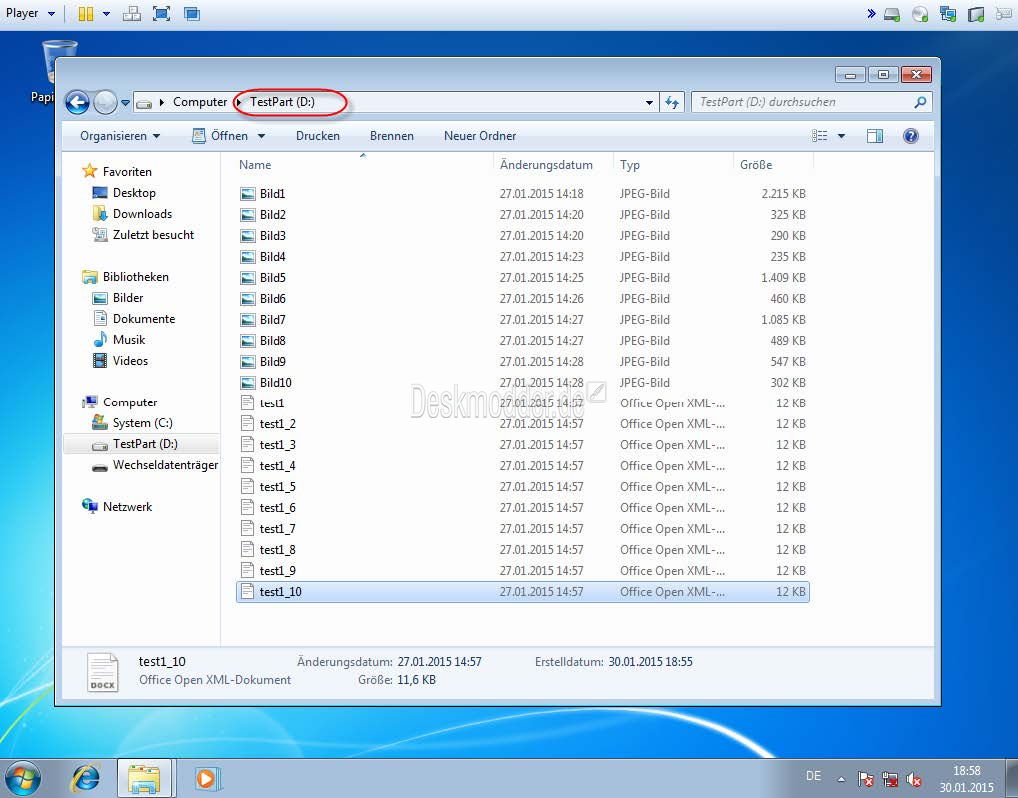Select the Bild1 JPEG file icon
Viewport: 1018px width, 798px height.
pyautogui.click(x=247, y=193)
